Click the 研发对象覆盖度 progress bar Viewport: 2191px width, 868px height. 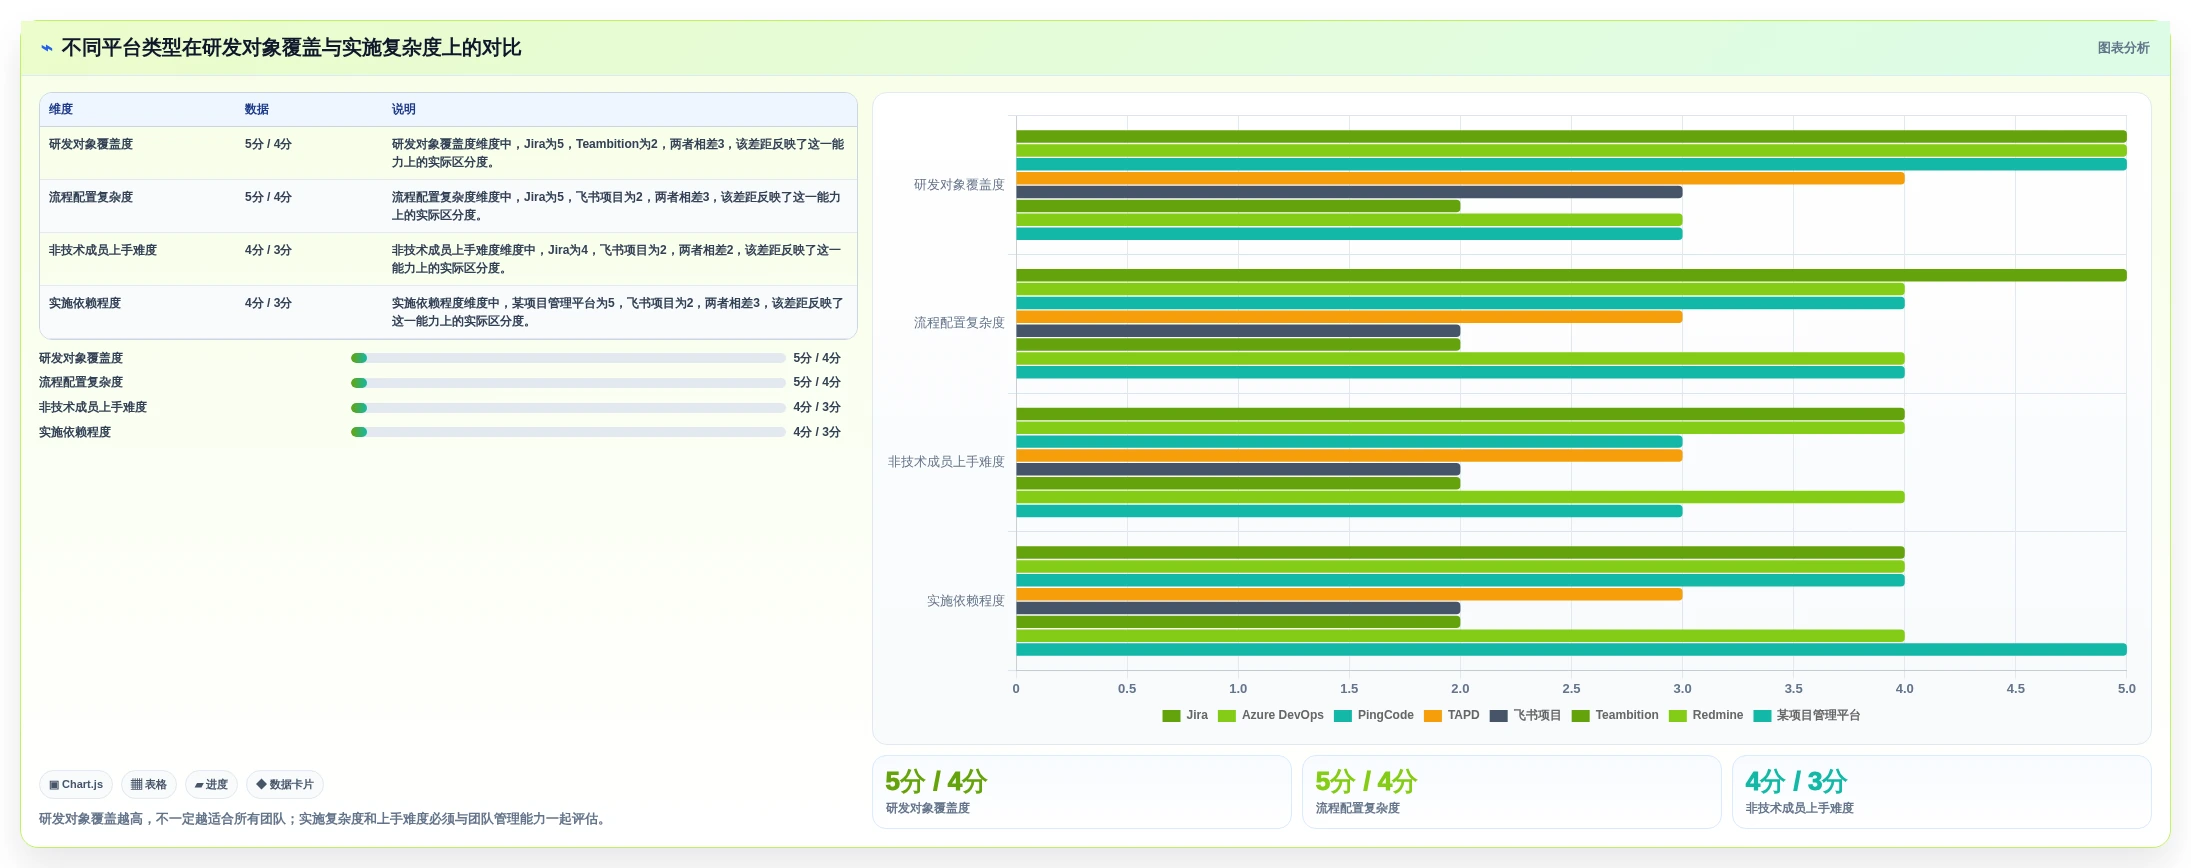click(568, 358)
